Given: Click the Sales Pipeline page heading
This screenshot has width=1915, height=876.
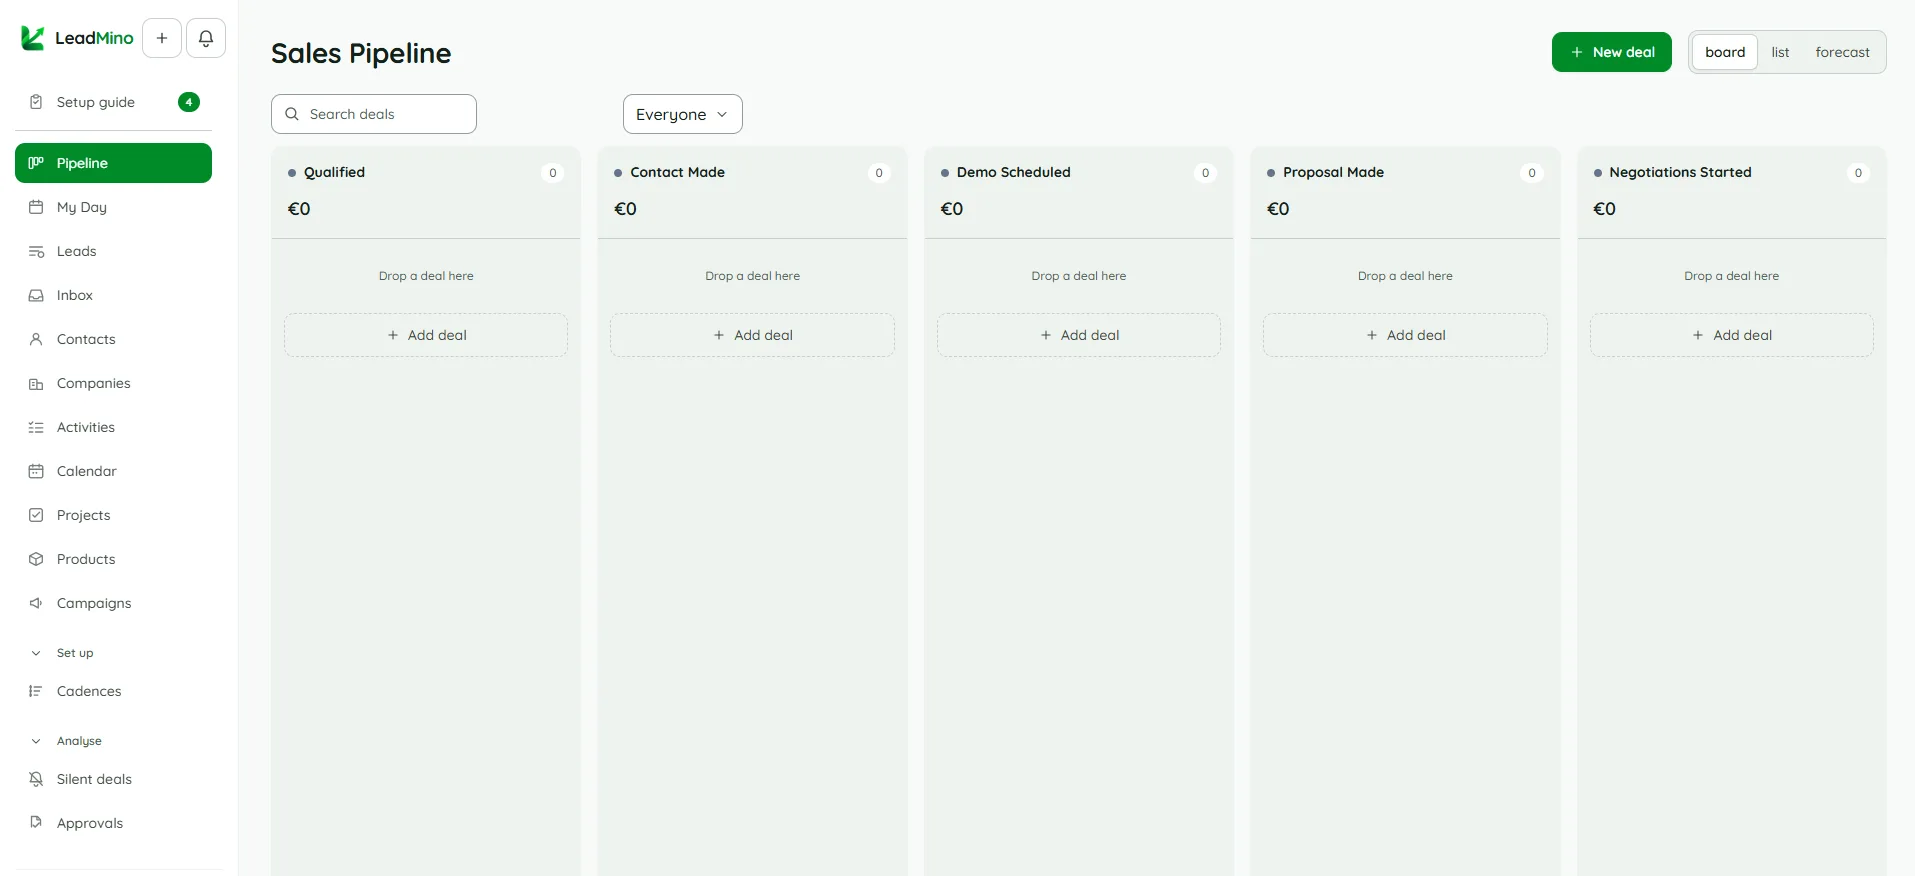Looking at the screenshot, I should tap(361, 53).
